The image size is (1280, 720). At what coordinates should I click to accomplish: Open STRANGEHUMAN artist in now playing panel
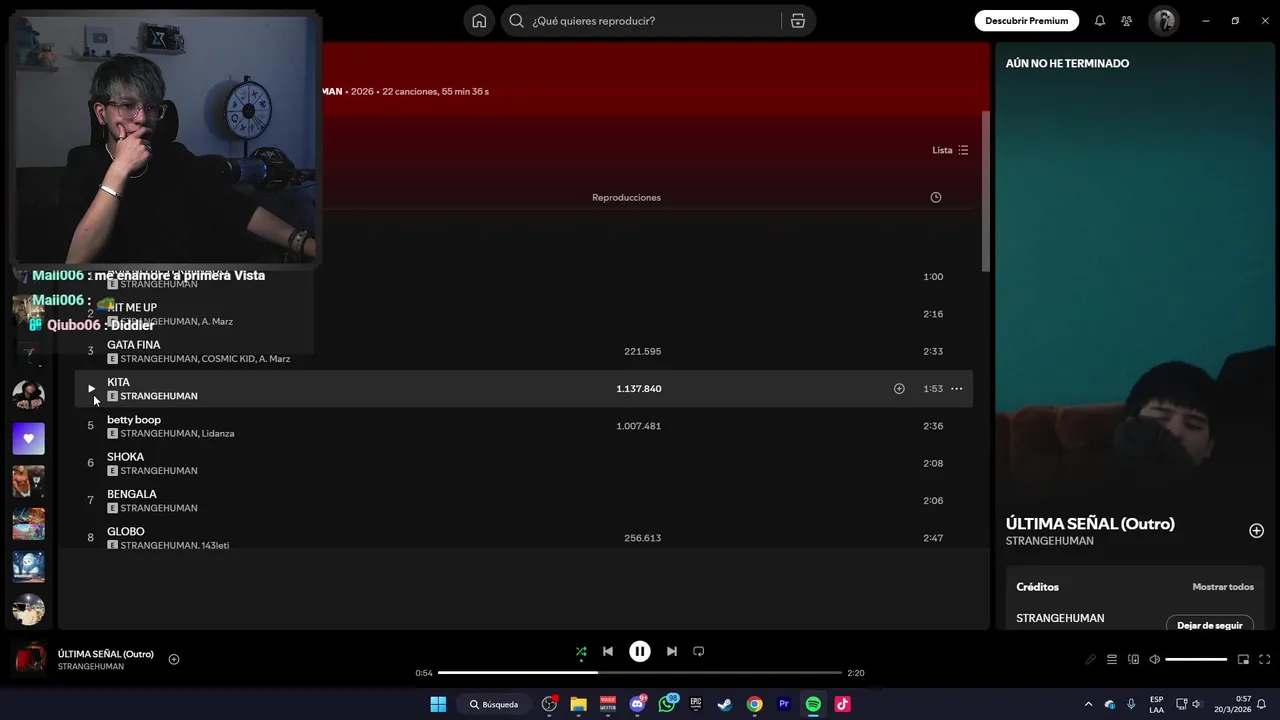pyautogui.click(x=1050, y=541)
